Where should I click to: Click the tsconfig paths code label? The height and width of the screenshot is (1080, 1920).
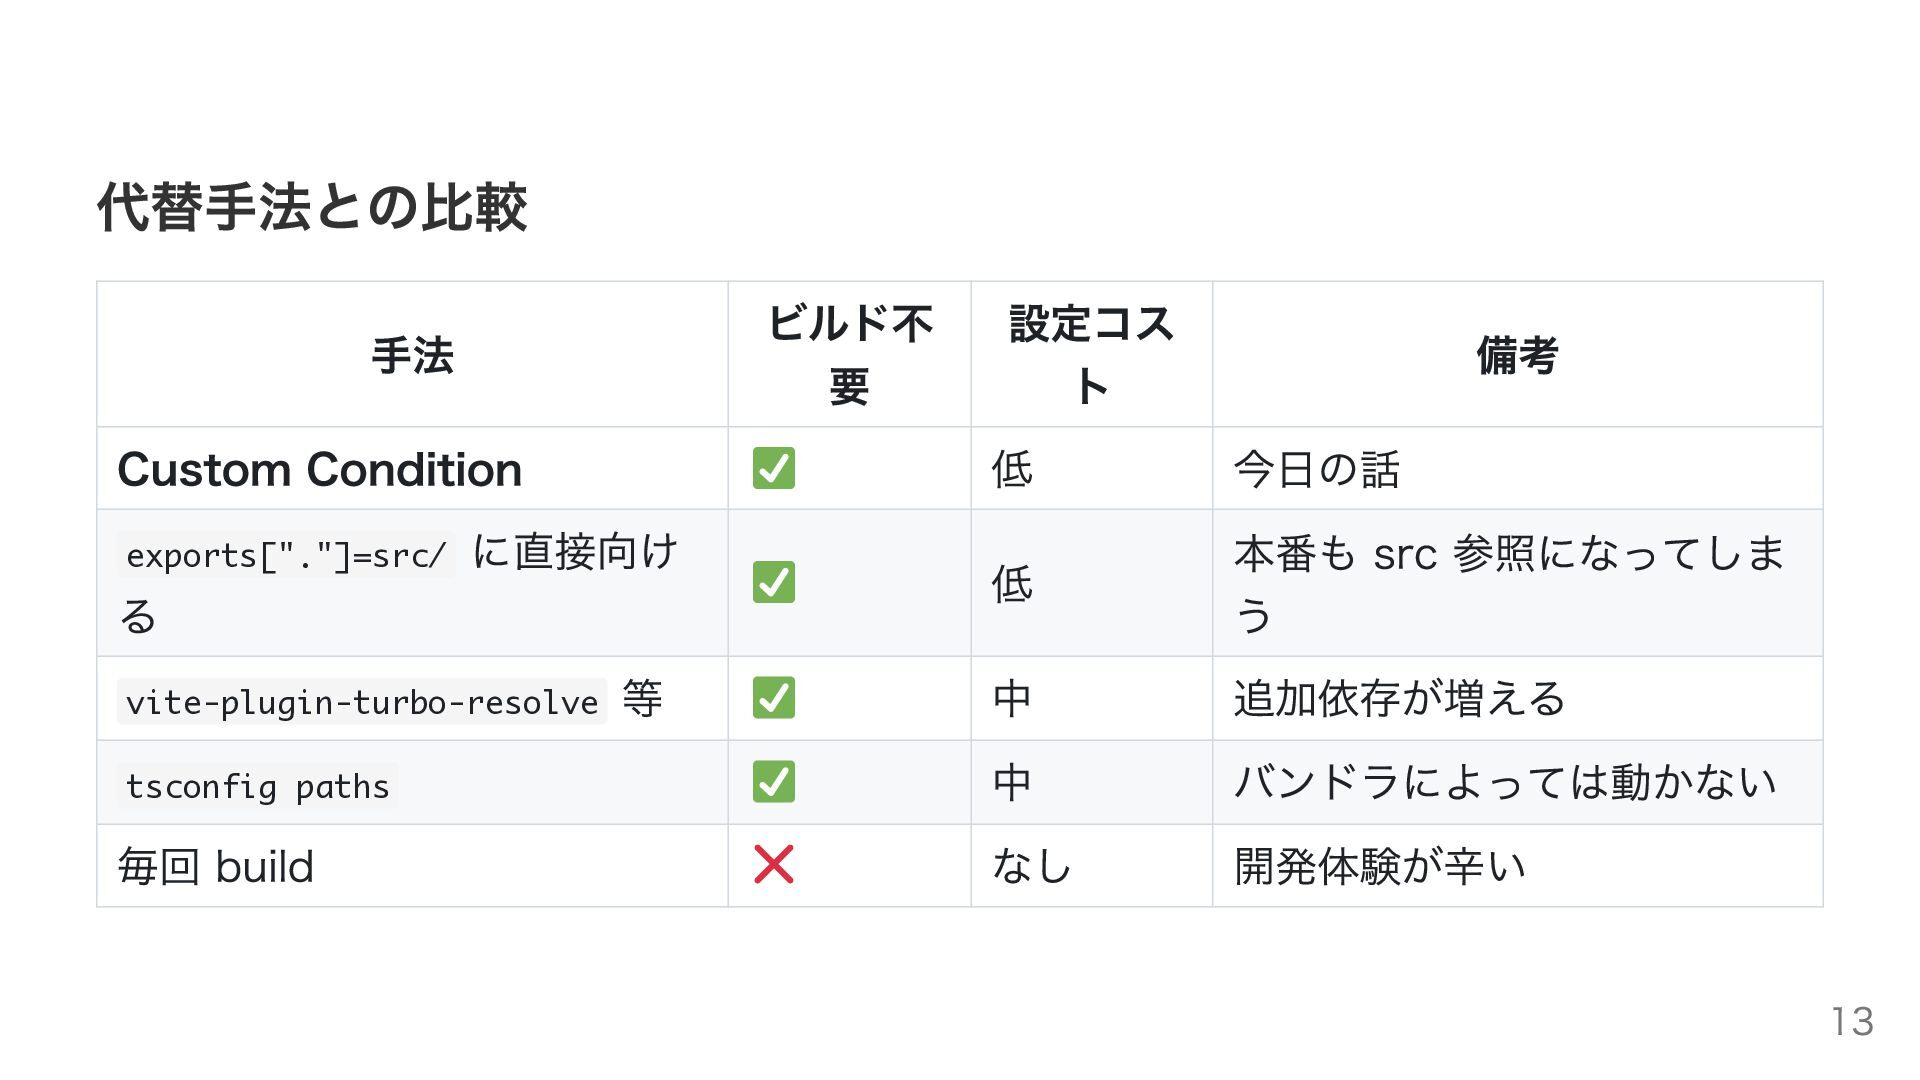pos(258,785)
